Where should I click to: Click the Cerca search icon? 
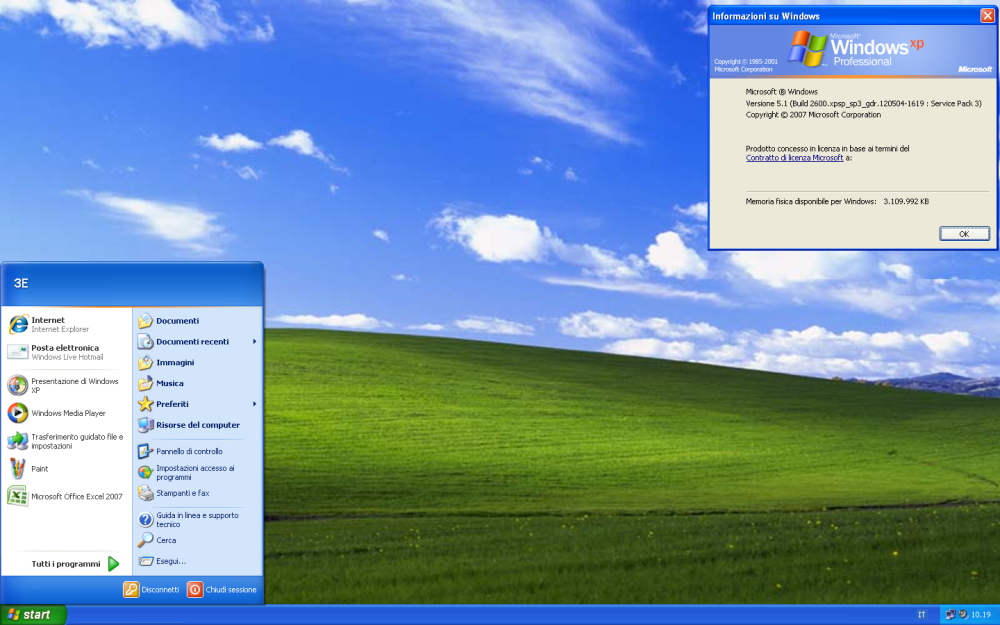(146, 540)
